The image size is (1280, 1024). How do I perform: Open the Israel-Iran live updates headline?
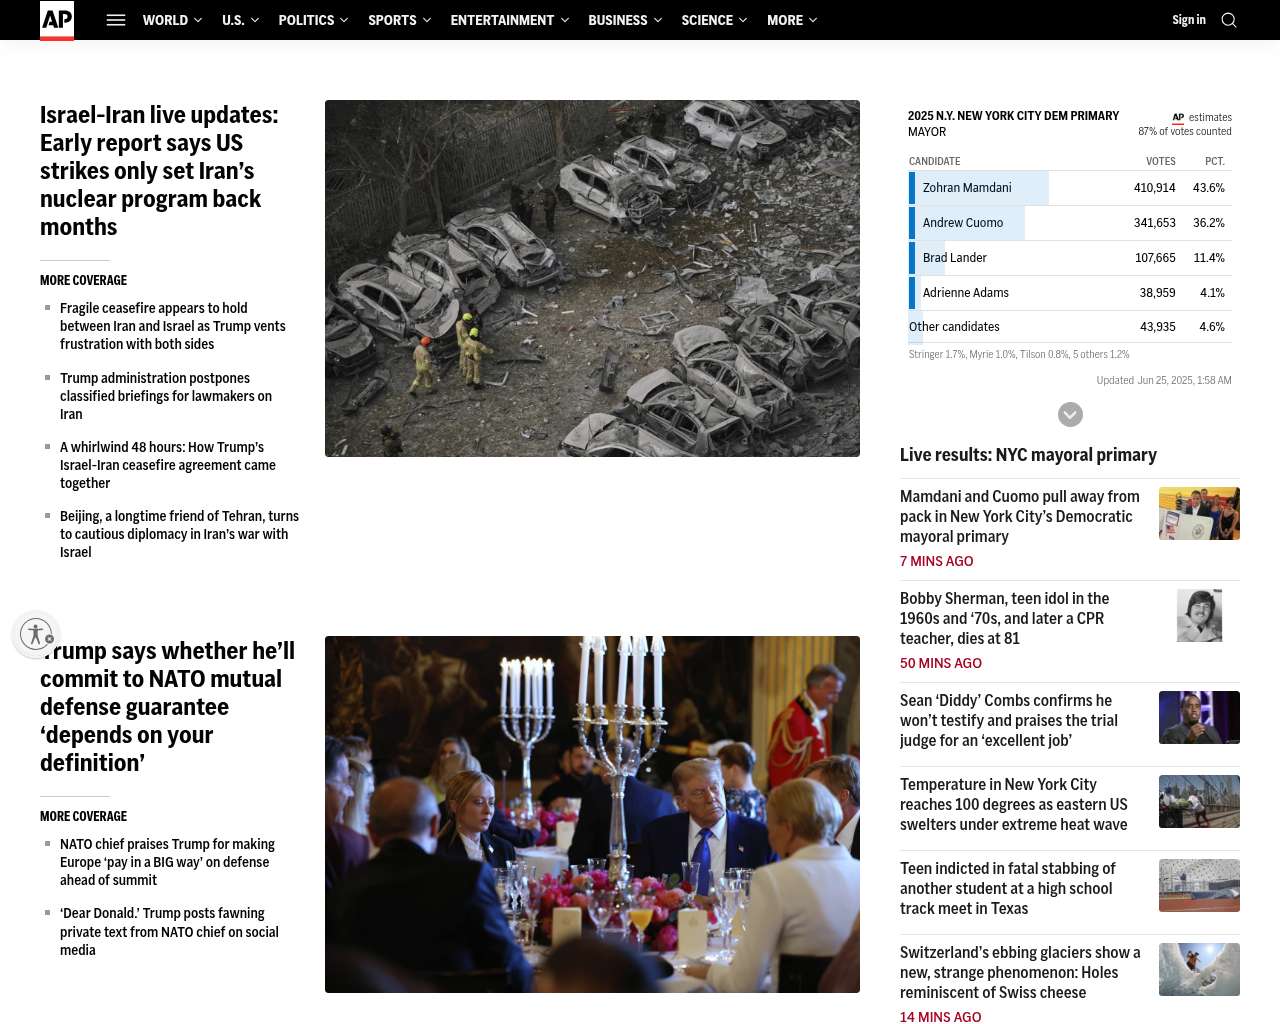160,171
